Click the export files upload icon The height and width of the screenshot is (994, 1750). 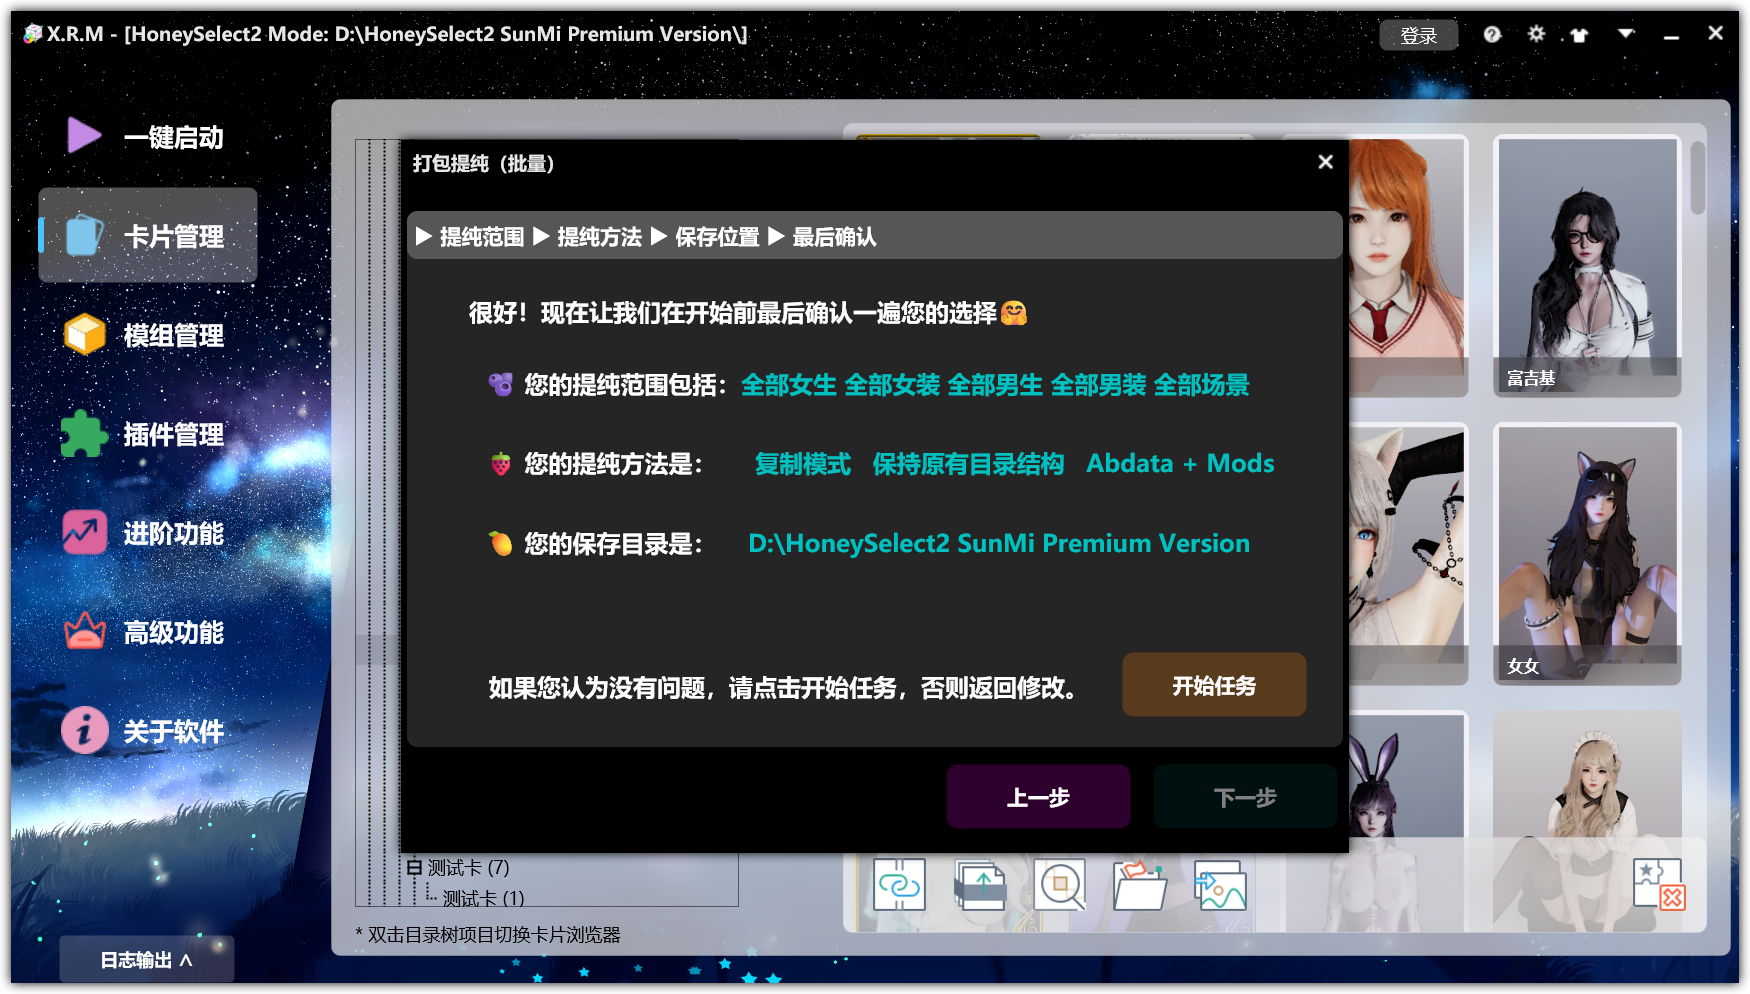click(980, 885)
